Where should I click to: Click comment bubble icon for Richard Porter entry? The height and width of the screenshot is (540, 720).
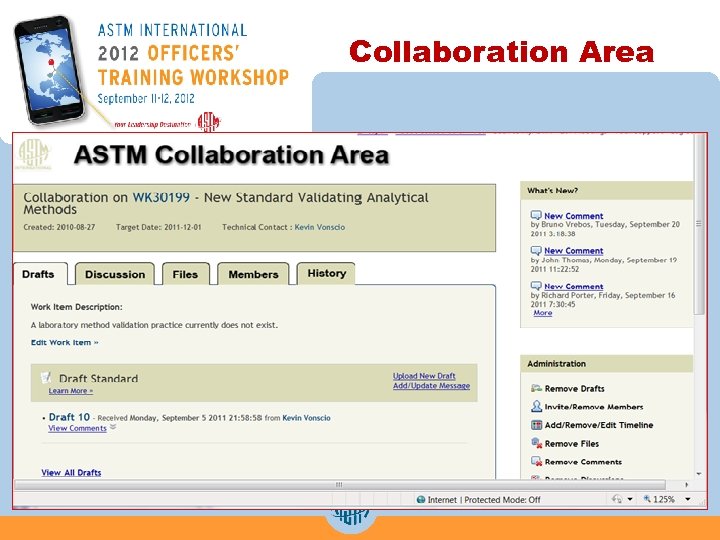(536, 286)
